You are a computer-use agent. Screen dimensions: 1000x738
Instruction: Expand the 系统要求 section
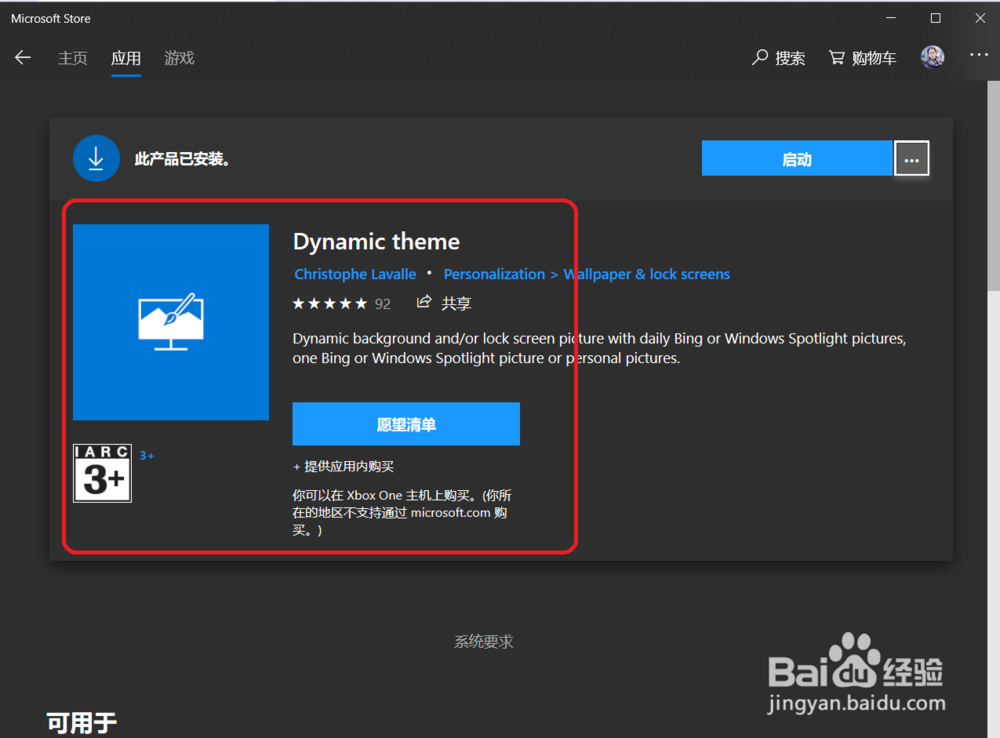point(483,641)
